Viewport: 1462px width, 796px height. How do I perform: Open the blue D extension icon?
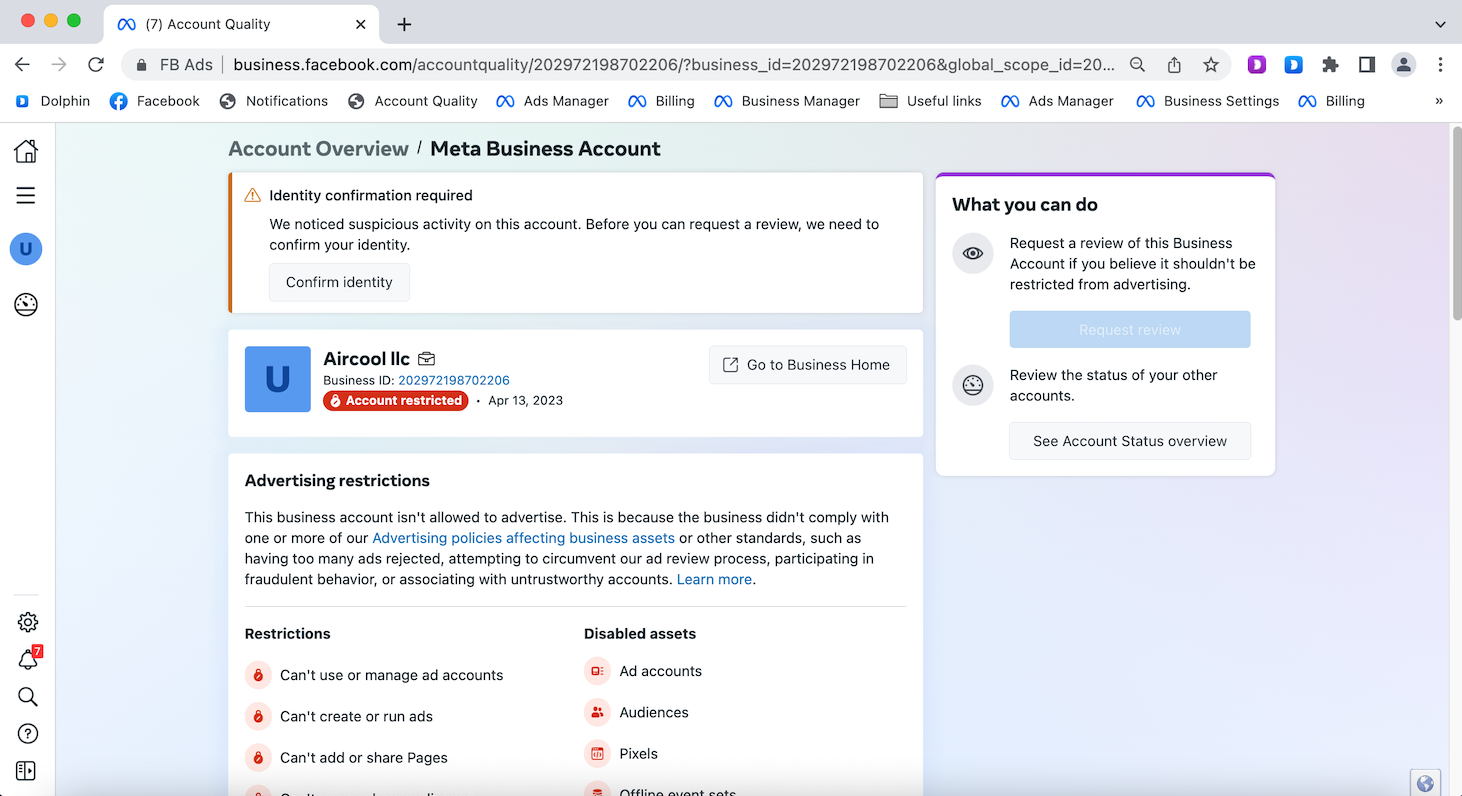[x=1293, y=64]
